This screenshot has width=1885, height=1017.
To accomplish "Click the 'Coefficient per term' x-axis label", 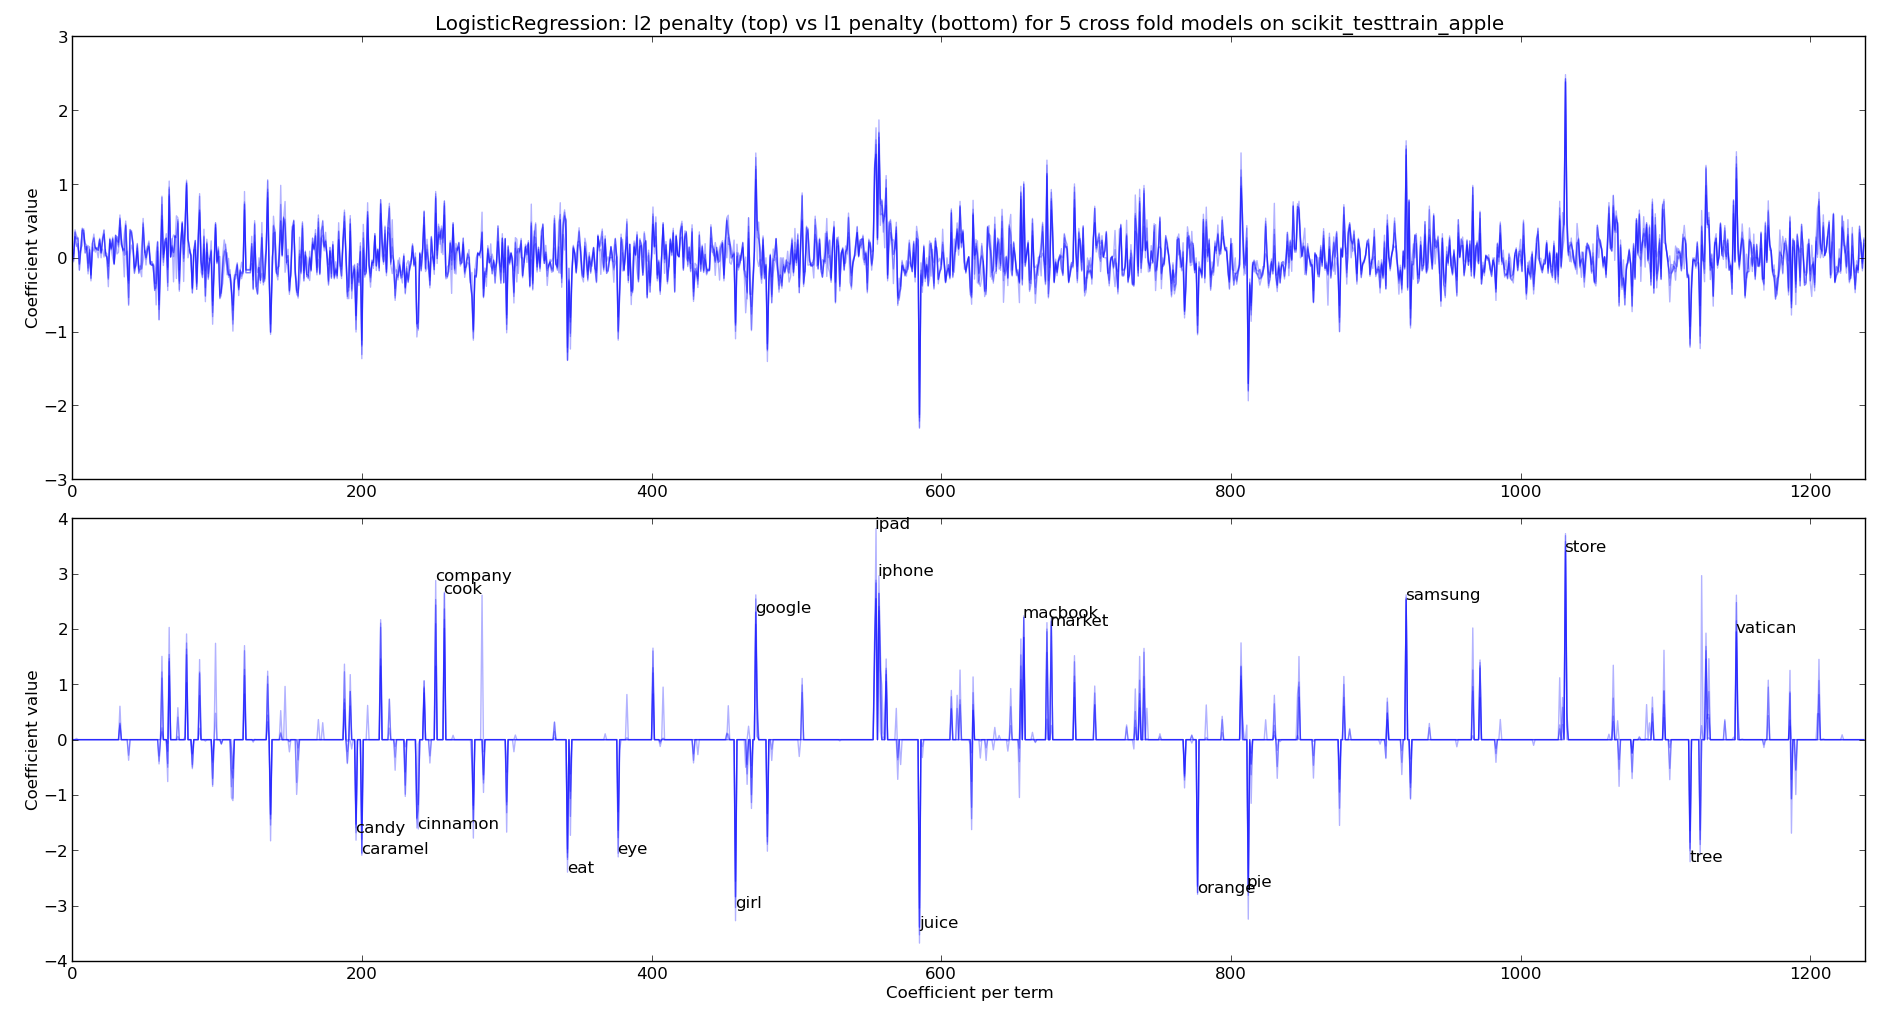I will [969, 993].
